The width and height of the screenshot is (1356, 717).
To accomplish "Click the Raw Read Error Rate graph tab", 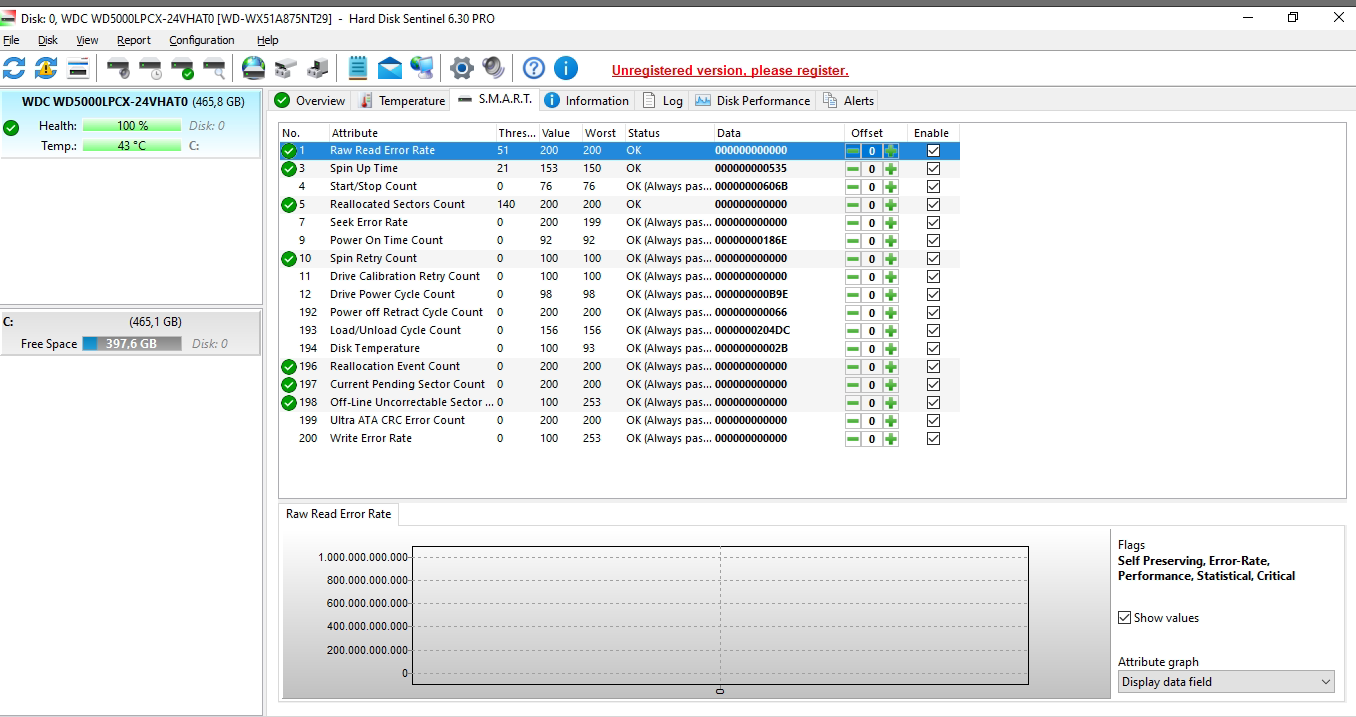I will [x=339, y=514].
